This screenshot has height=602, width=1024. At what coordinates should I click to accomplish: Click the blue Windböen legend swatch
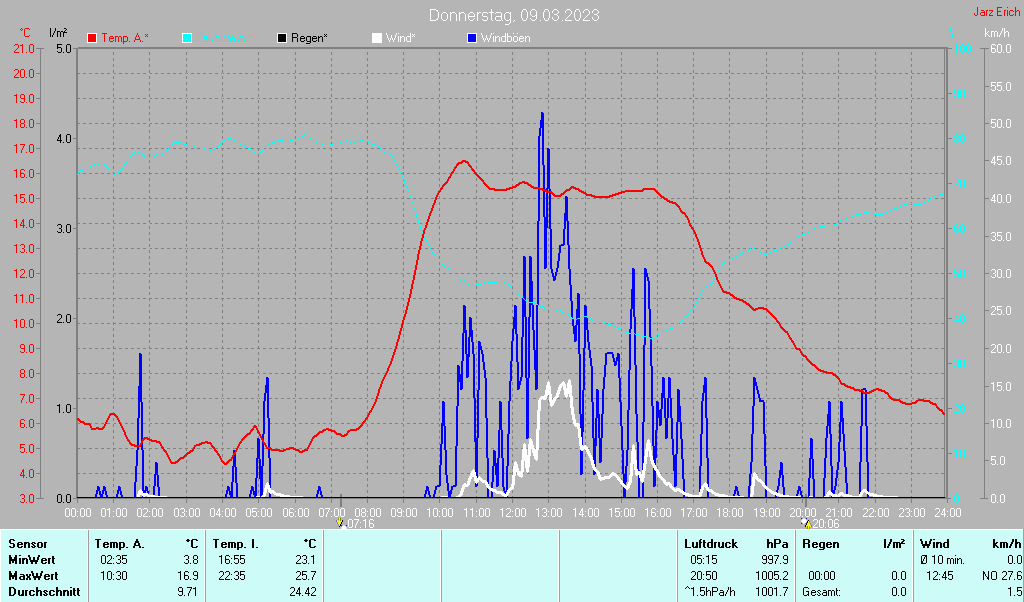[x=472, y=39]
